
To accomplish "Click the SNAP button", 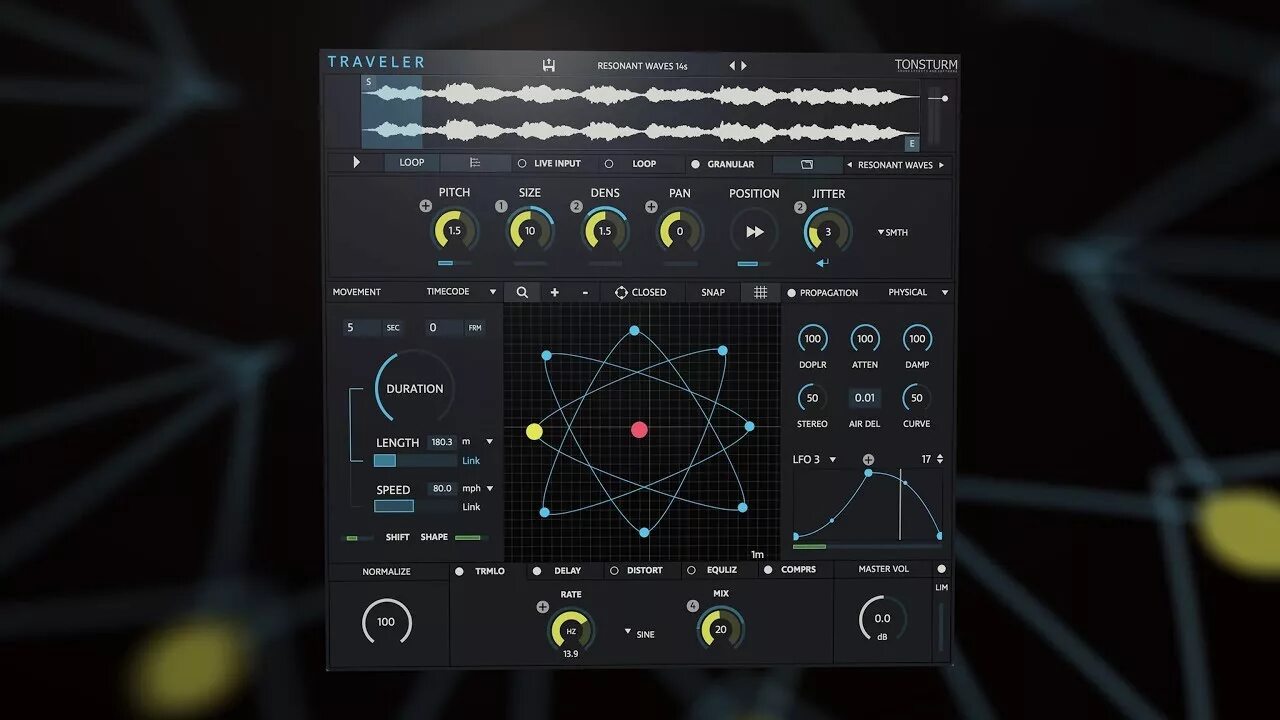I will (713, 292).
